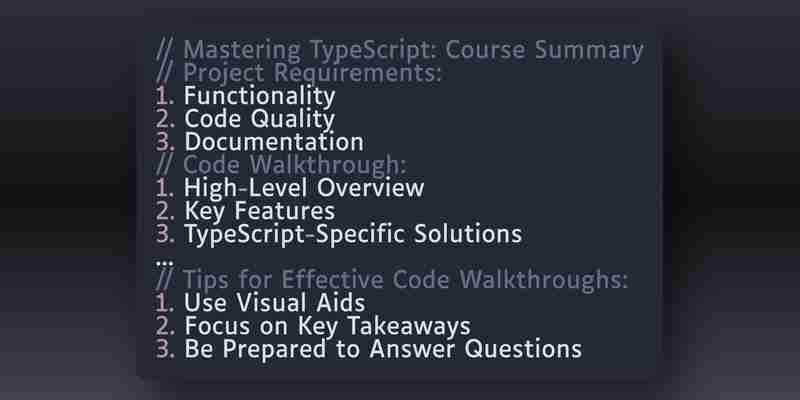Image resolution: width=800 pixels, height=400 pixels.
Task: Click the number 1 before Use Visual Aids
Action: tap(164, 304)
